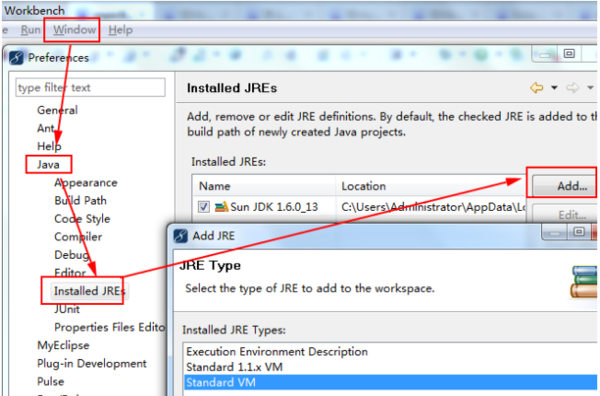This screenshot has width=600, height=396.
Task: Maximize the Preferences window
Action: click(569, 54)
